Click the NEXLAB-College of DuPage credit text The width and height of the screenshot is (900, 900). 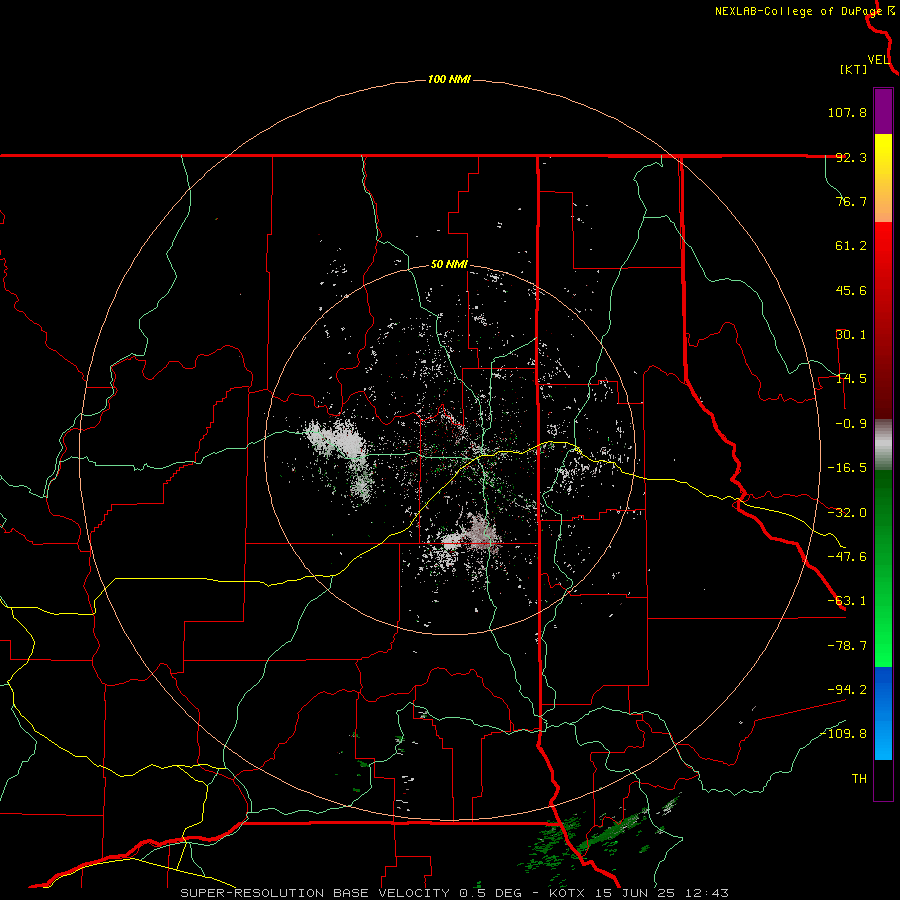[798, 11]
